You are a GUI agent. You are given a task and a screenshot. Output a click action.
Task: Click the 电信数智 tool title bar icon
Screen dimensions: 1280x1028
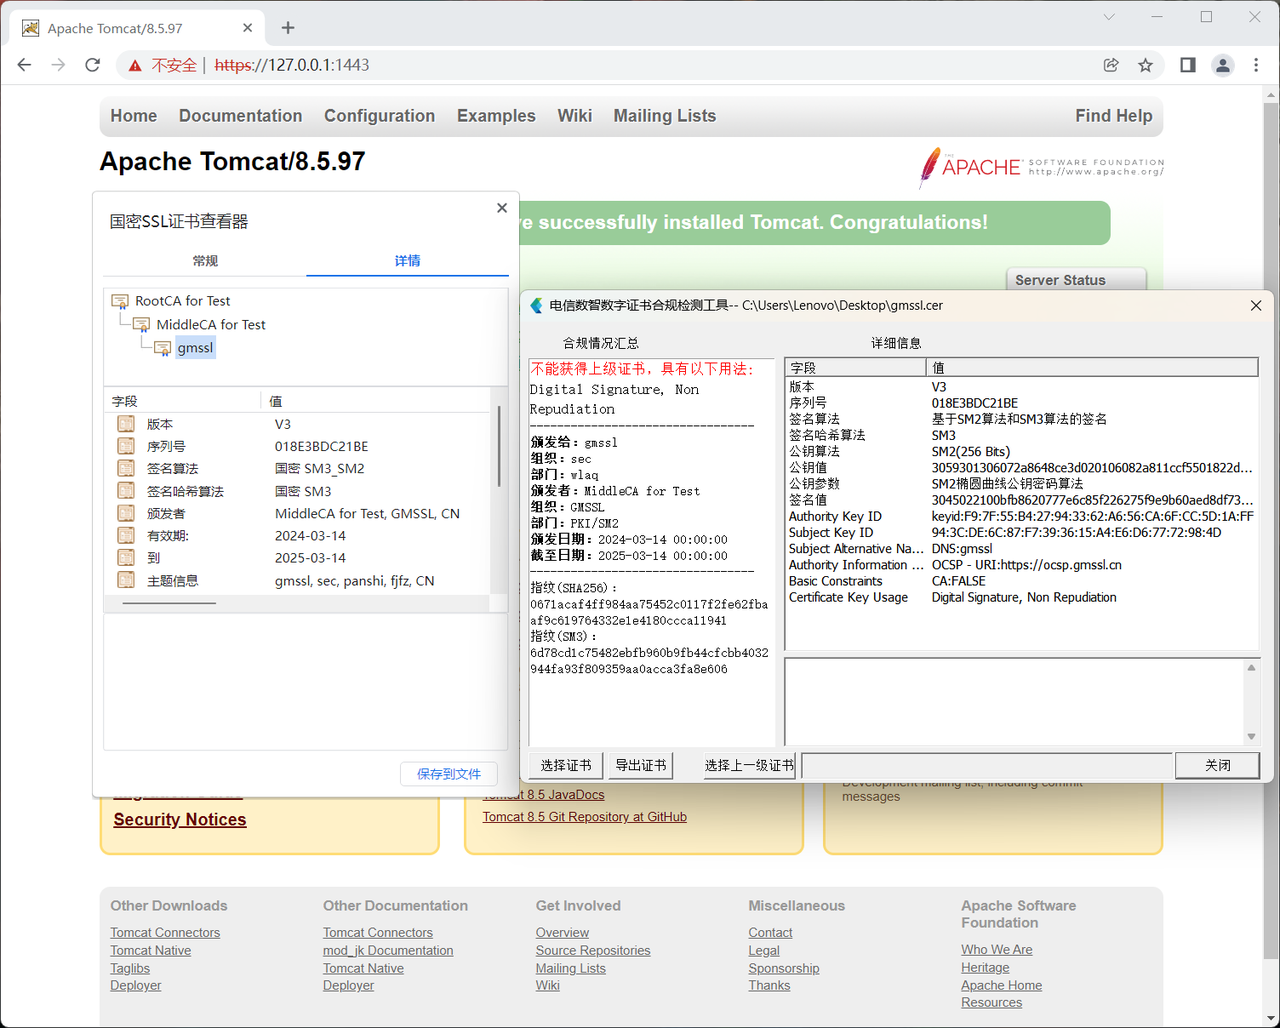pyautogui.click(x=537, y=306)
